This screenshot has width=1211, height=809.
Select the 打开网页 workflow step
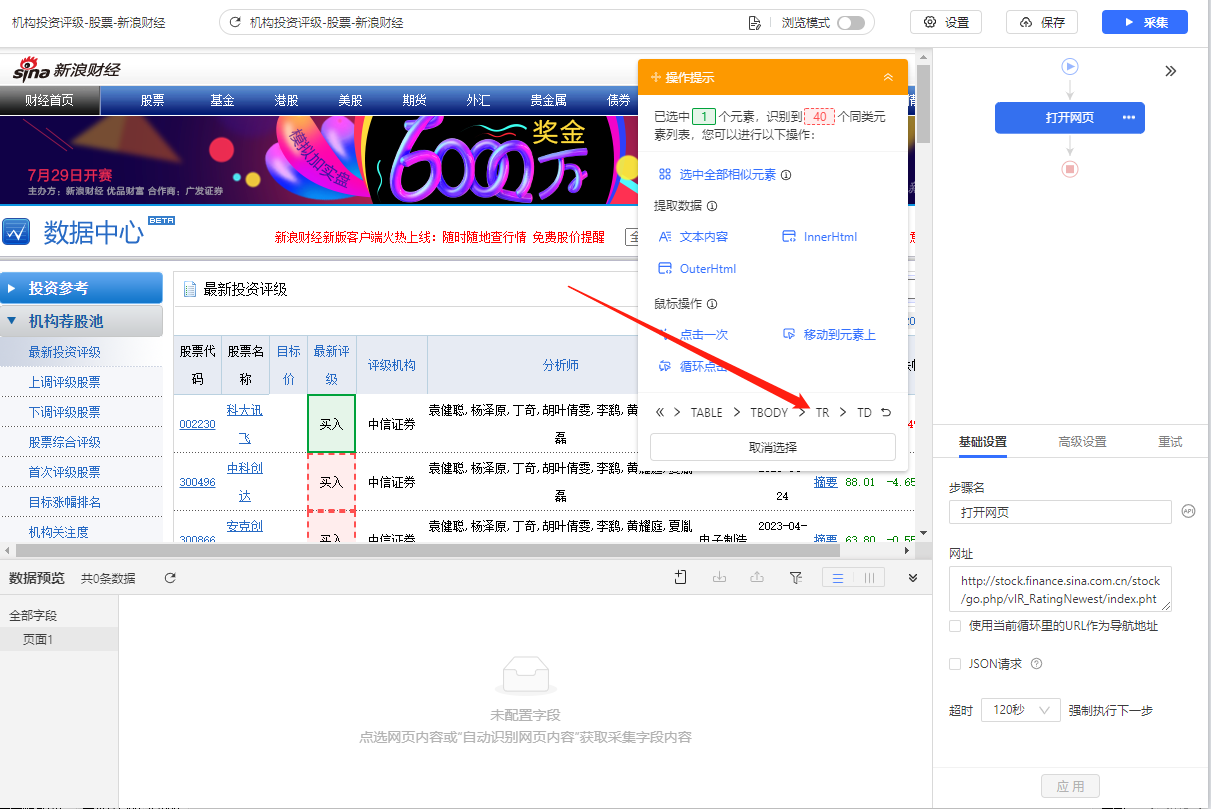coord(1070,118)
